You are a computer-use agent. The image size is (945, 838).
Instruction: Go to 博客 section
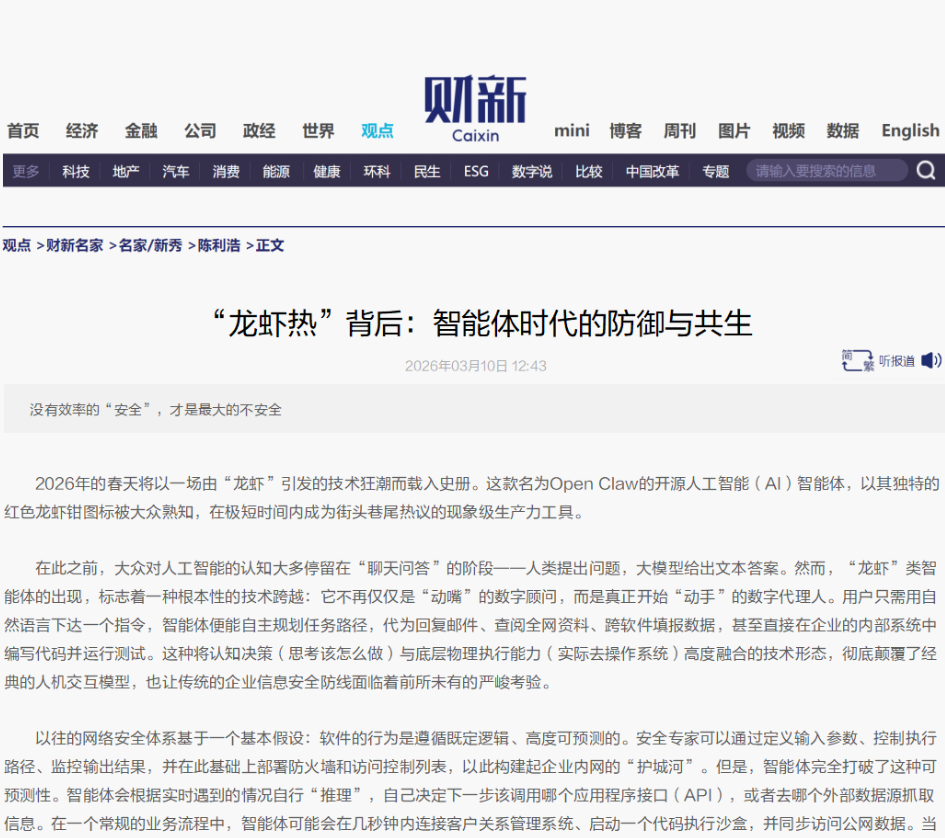pyautogui.click(x=625, y=131)
